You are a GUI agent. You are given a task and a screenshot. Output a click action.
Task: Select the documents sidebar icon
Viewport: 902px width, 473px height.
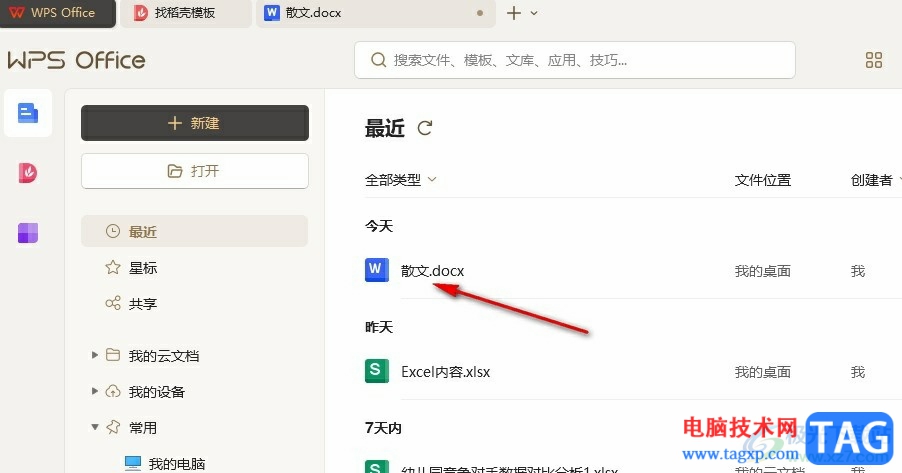coord(28,113)
